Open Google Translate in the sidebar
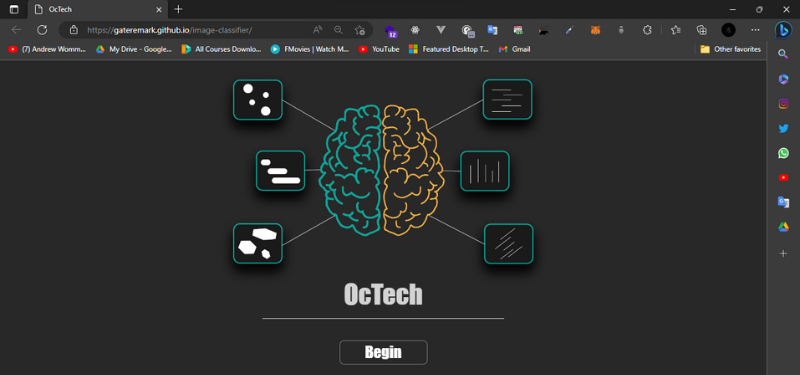 783,202
